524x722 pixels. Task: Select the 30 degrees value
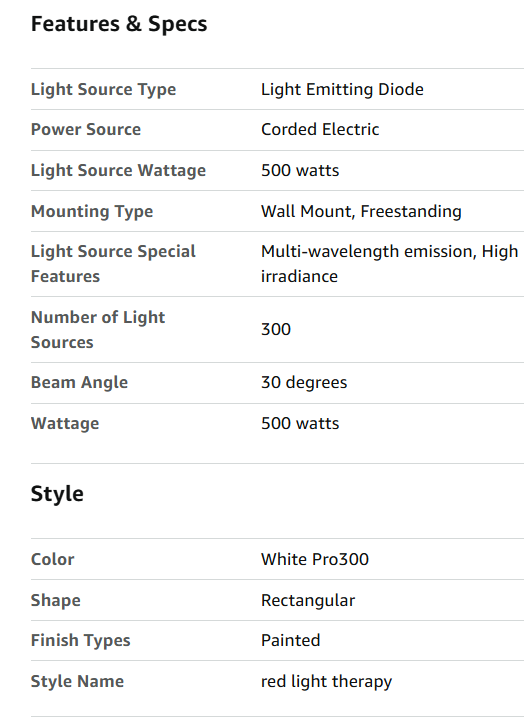[304, 383]
